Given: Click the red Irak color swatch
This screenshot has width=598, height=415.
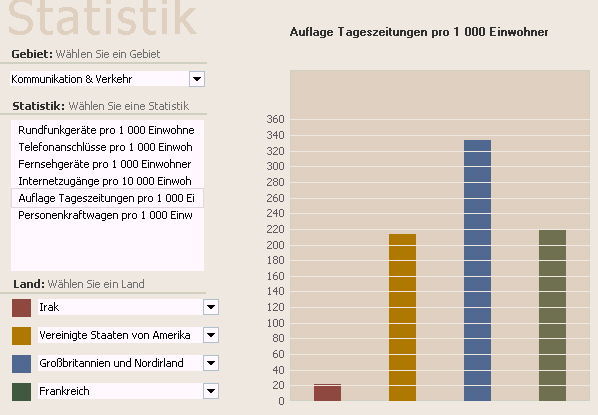Looking at the screenshot, I should coord(21,308).
